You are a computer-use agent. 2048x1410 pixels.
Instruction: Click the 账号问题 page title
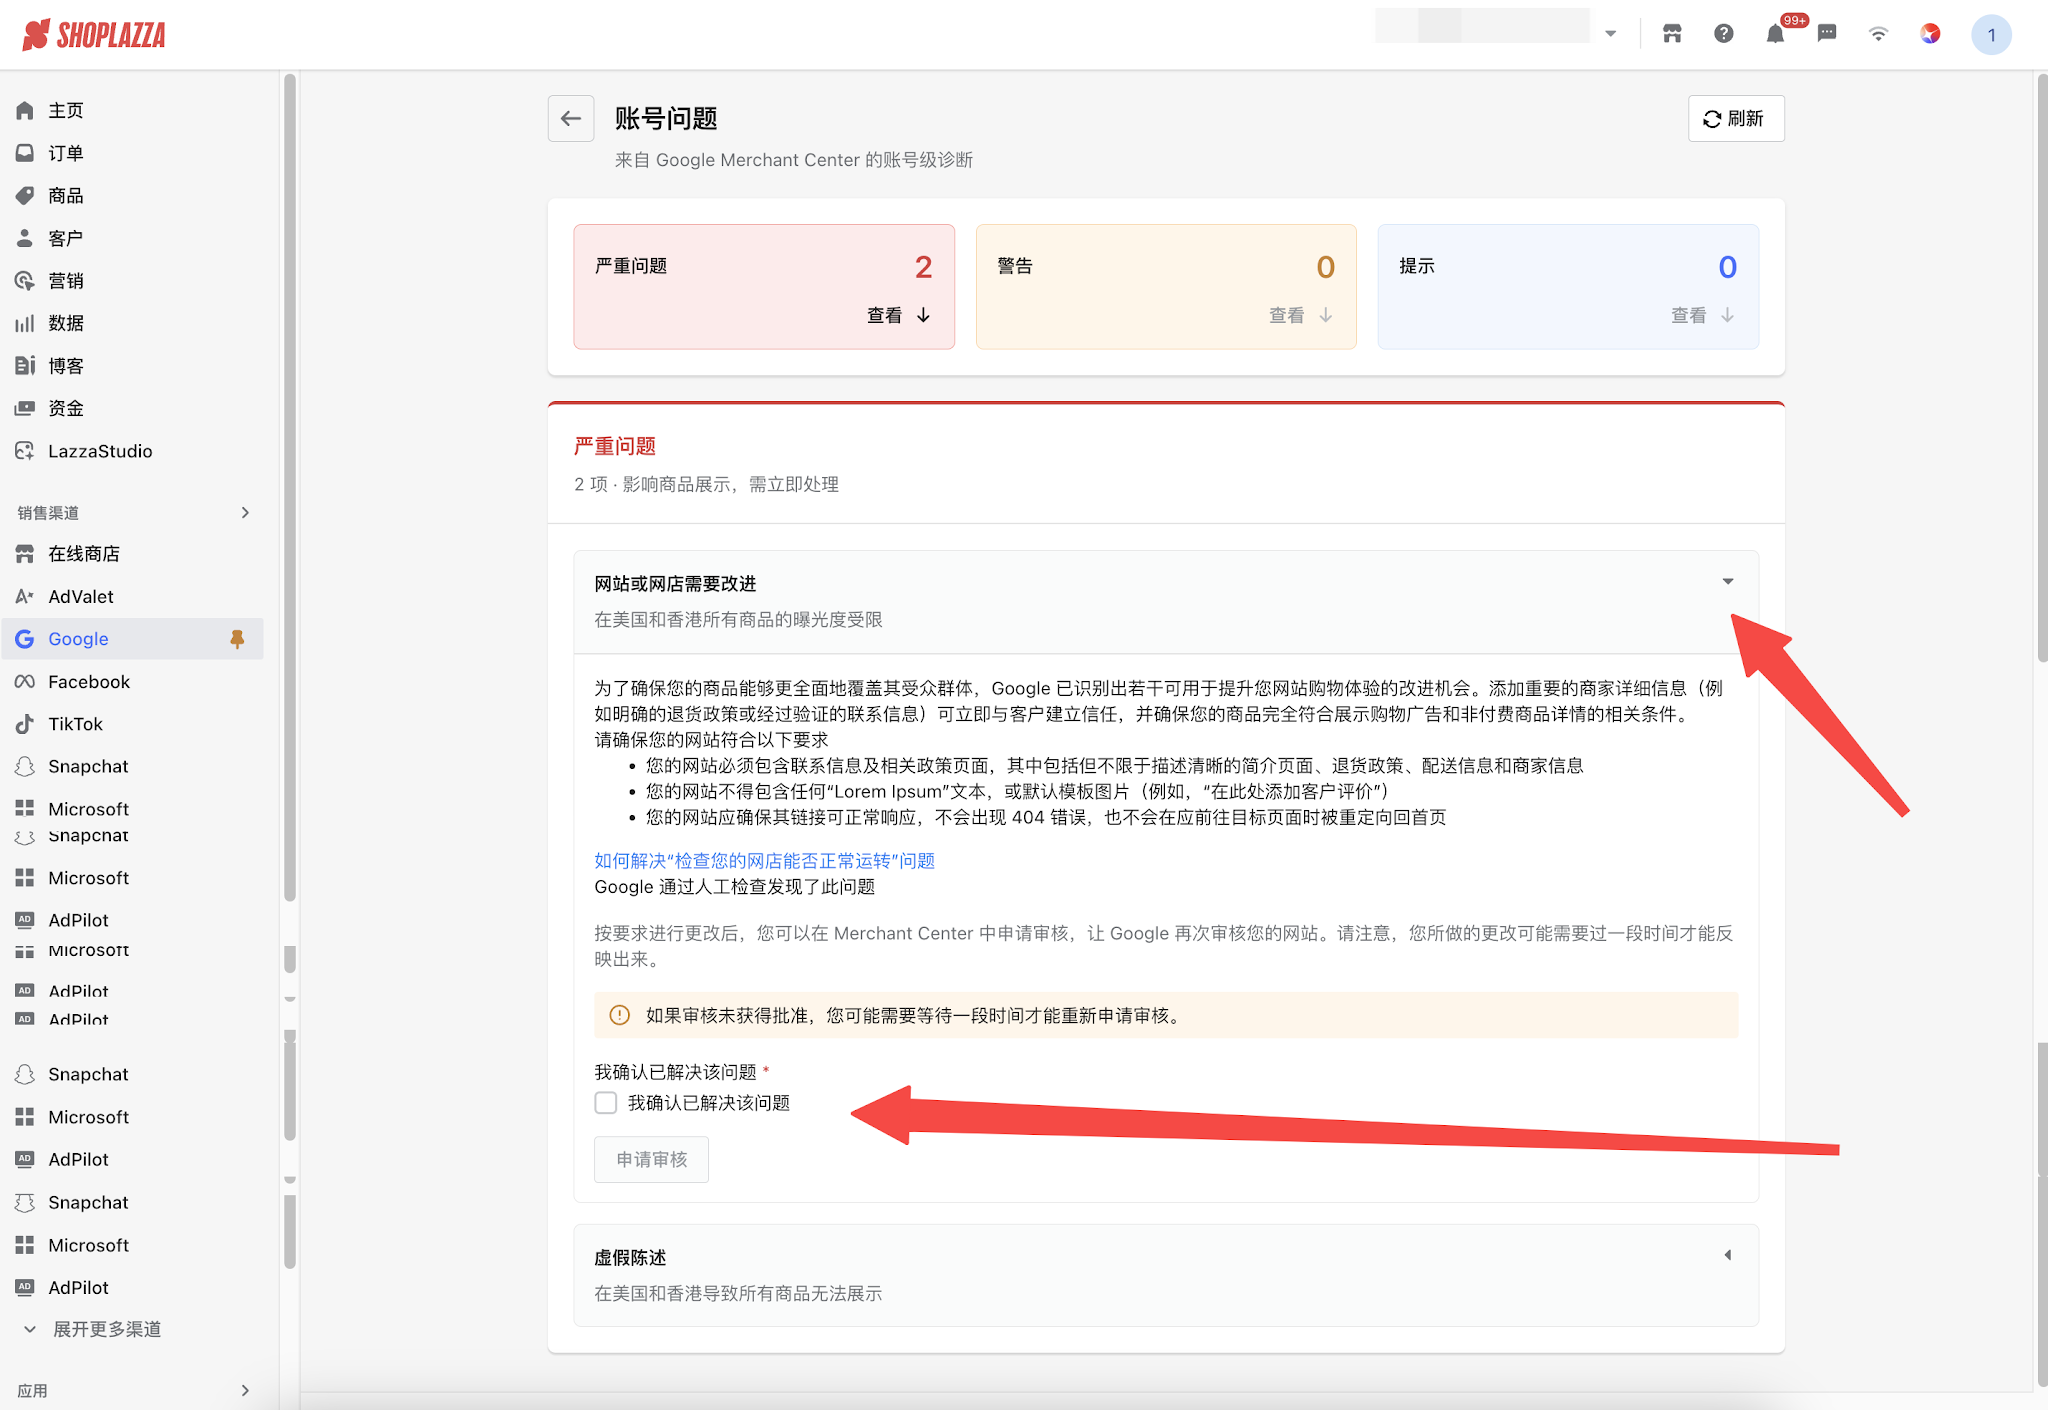pyautogui.click(x=666, y=119)
